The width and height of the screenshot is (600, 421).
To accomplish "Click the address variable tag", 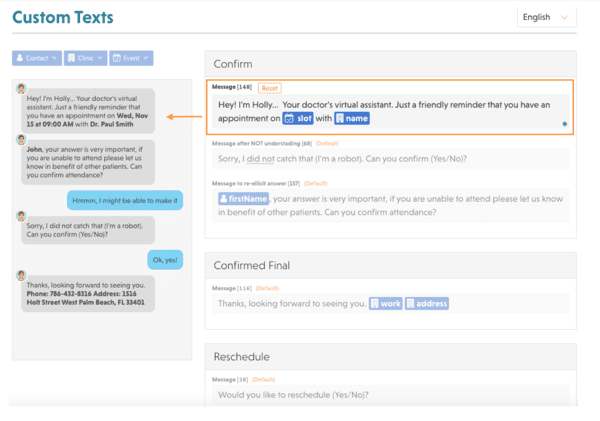I will click(427, 304).
